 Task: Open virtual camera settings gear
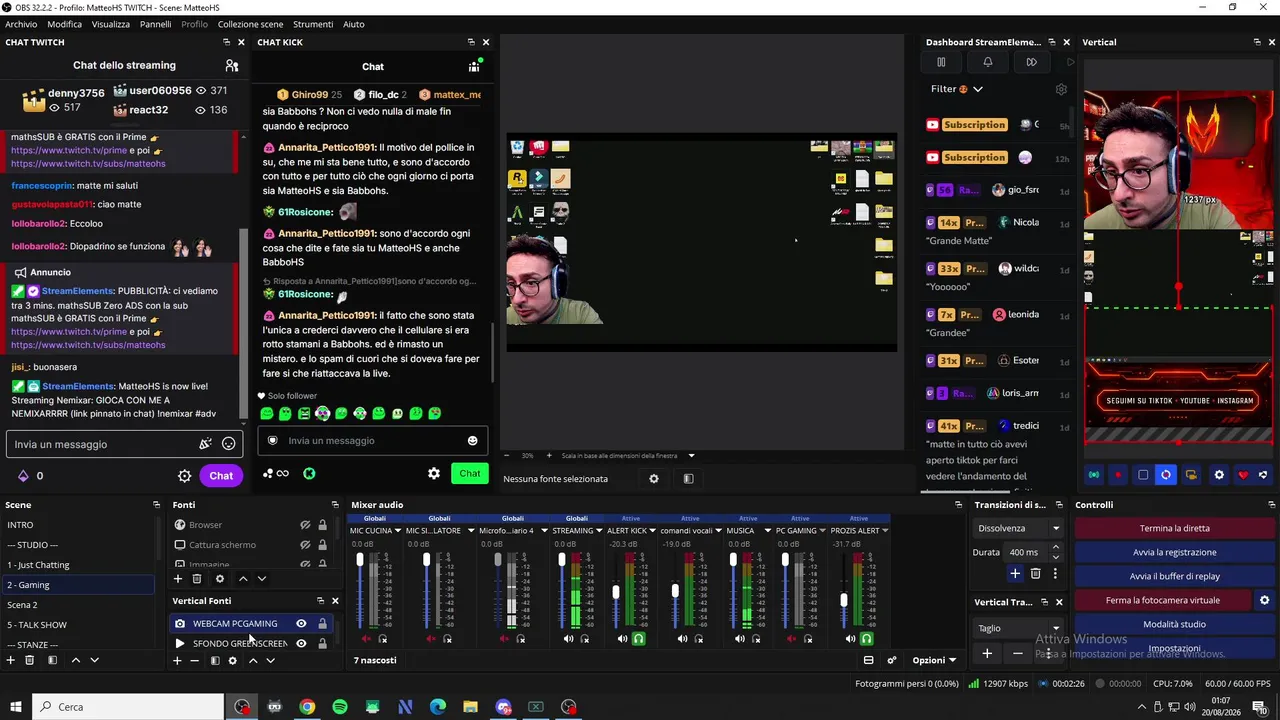point(1264,600)
